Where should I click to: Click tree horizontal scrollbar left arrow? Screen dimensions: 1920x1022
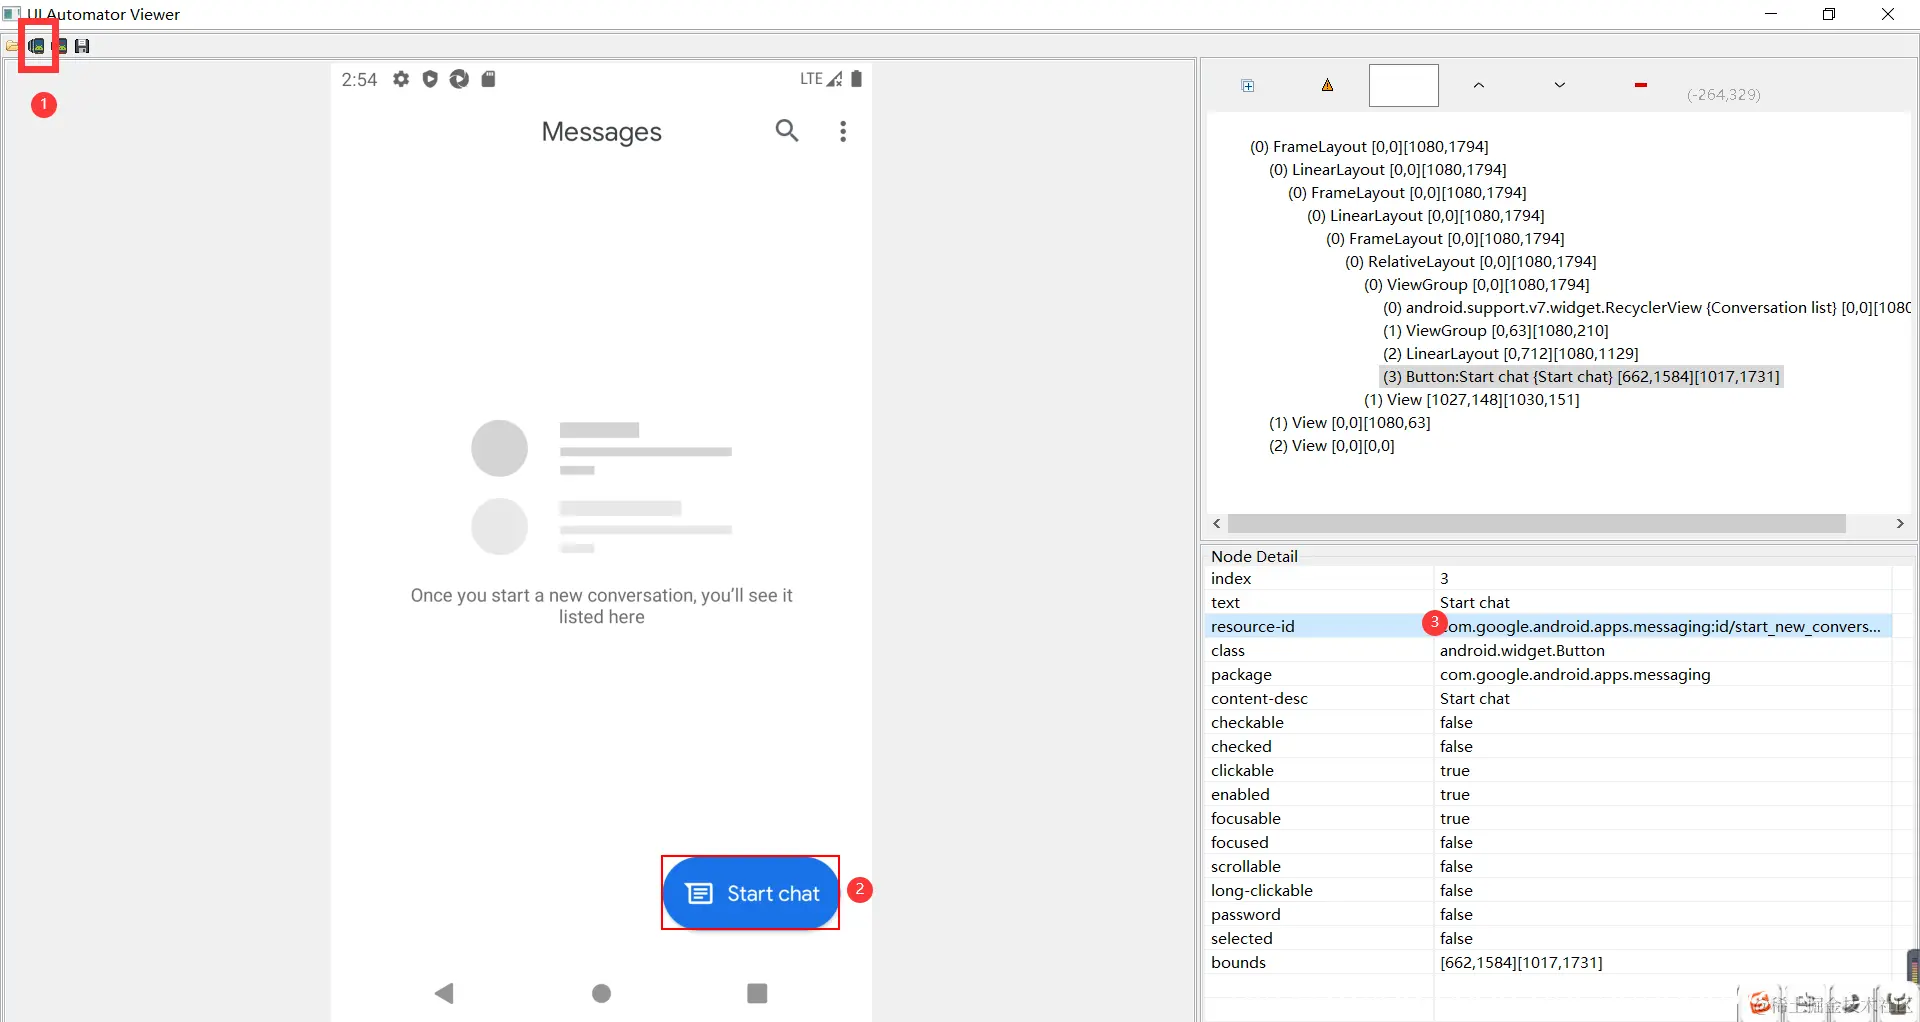pos(1216,524)
